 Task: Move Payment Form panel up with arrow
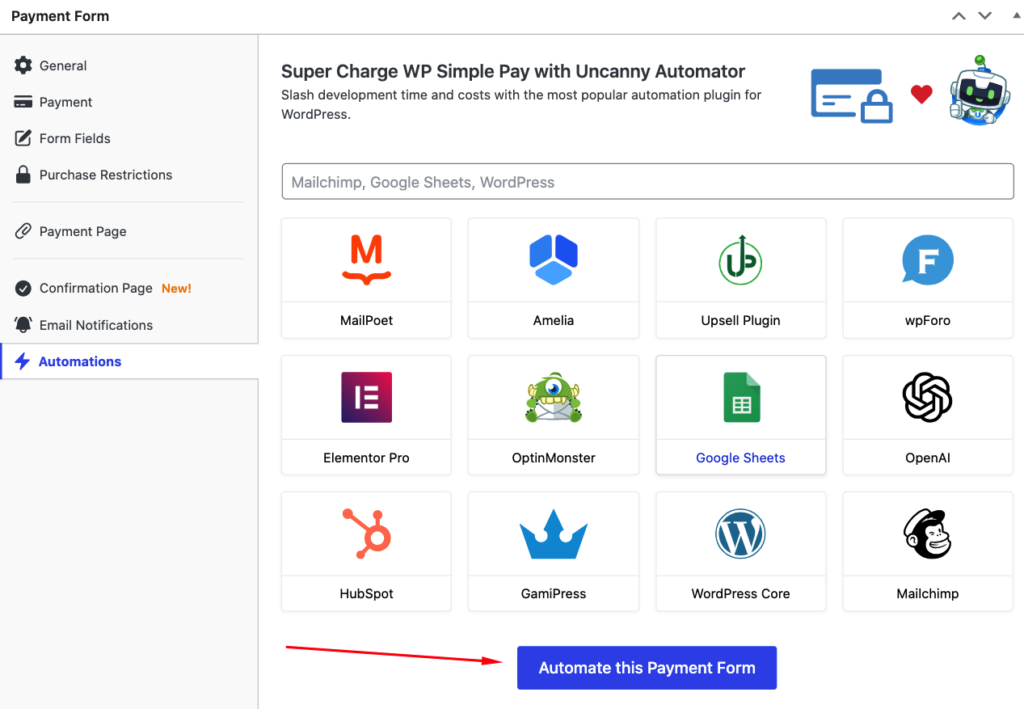959,16
